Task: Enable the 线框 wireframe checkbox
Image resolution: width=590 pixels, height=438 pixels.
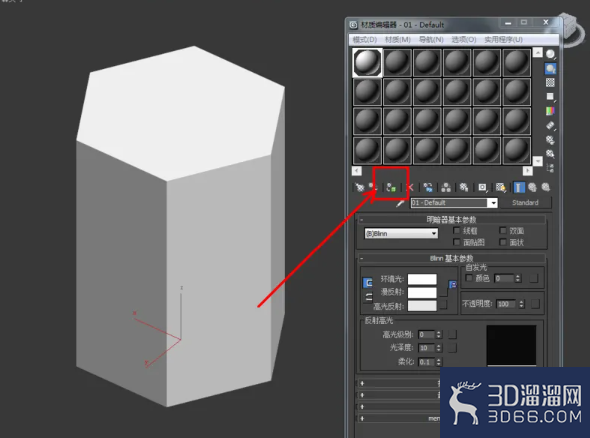Action: click(x=457, y=230)
